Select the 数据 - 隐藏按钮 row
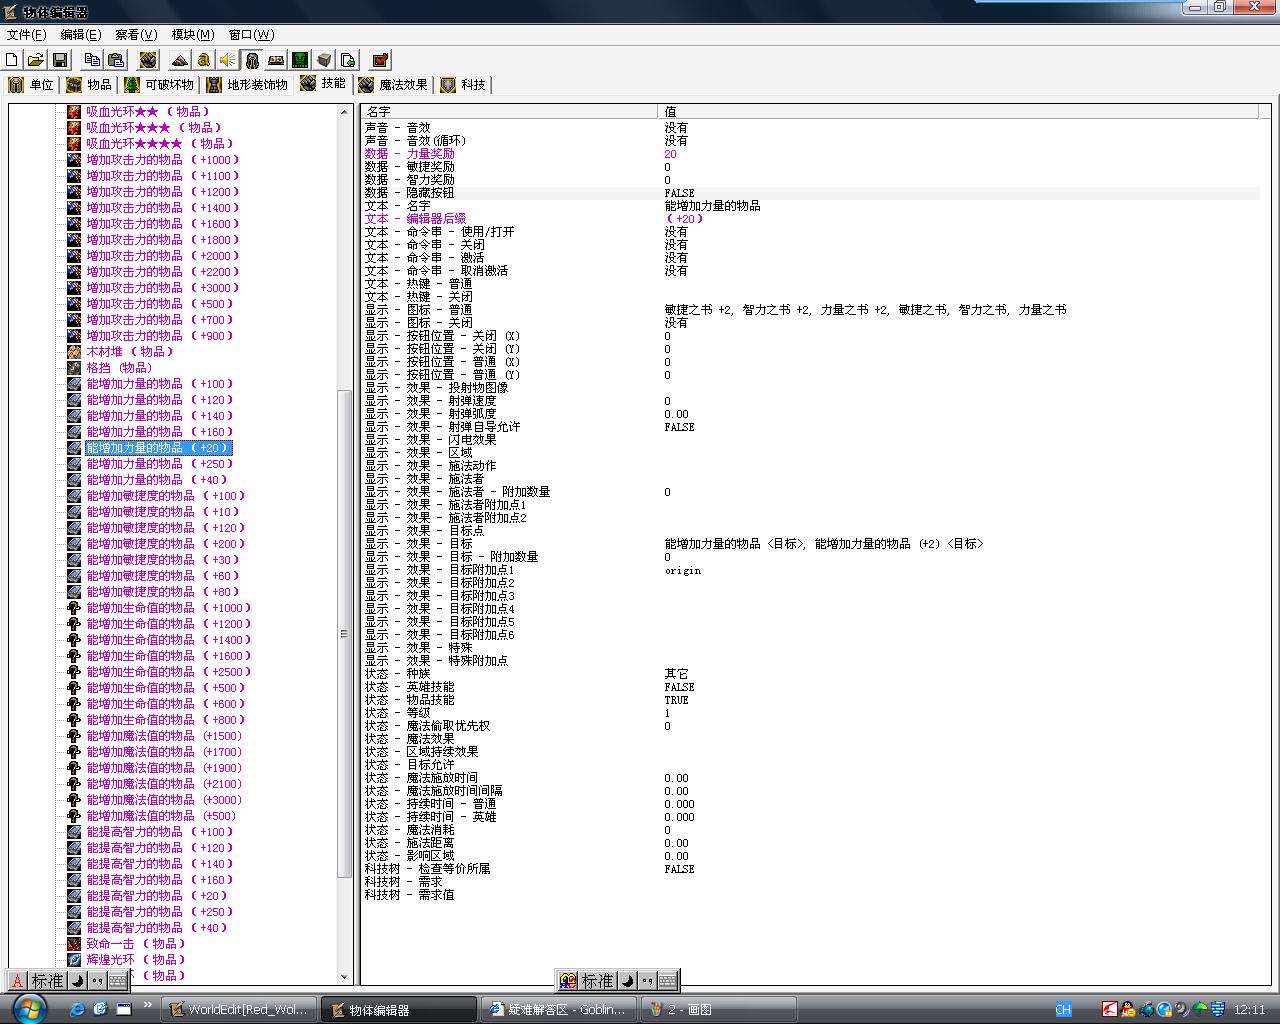This screenshot has height=1024, width=1280. [811, 193]
